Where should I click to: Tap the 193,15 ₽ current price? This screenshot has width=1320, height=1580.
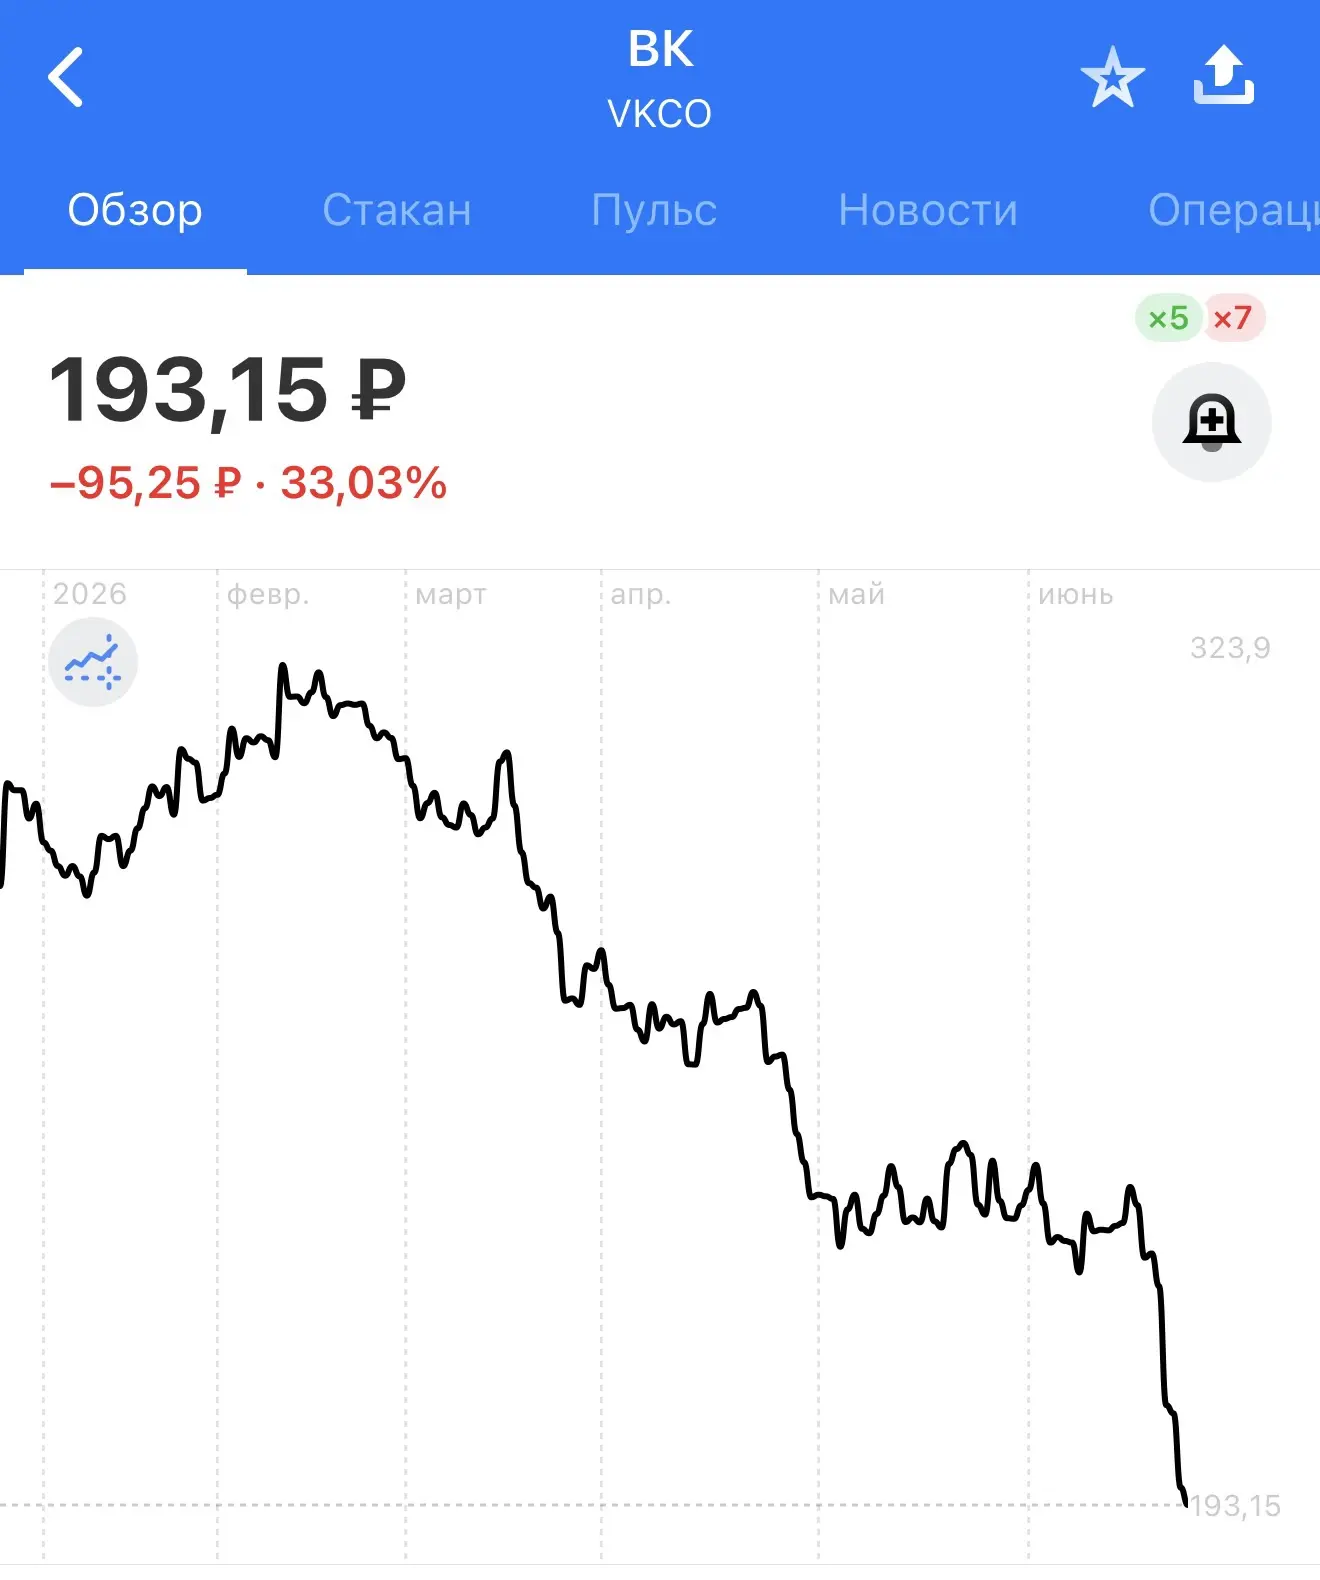(228, 391)
